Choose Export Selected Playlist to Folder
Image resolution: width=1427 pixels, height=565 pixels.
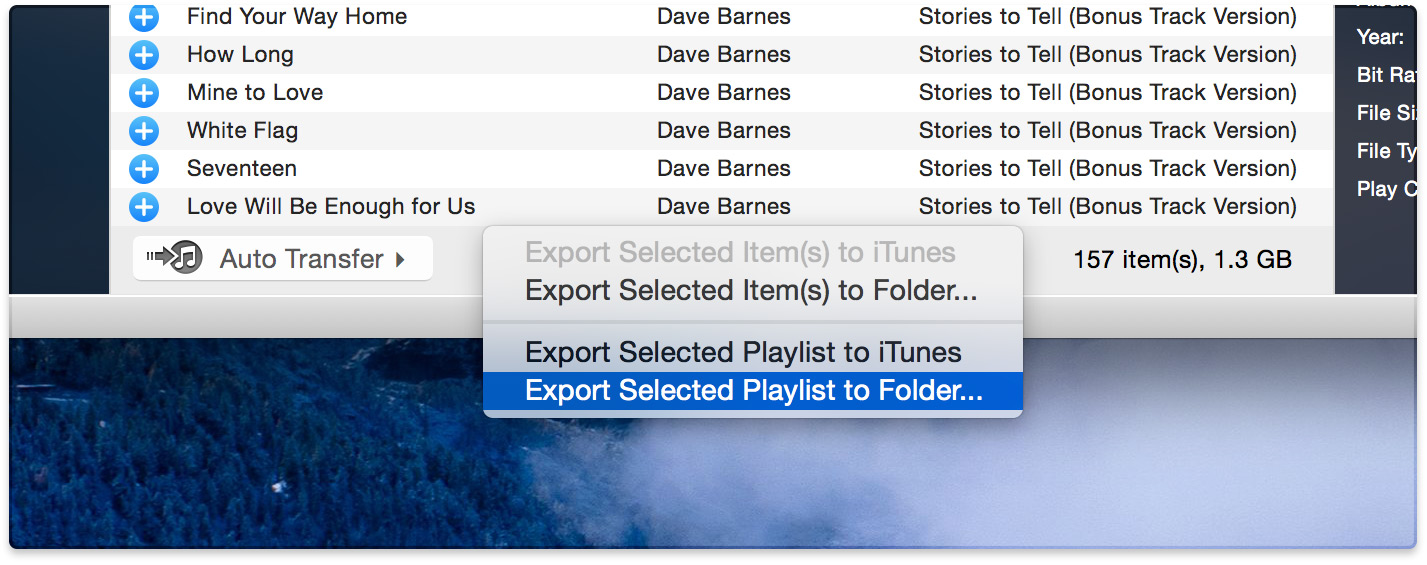point(753,391)
